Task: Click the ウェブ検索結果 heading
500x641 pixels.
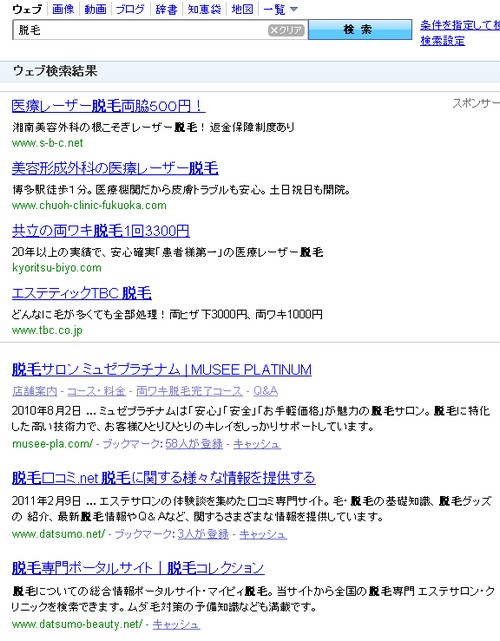Action: tap(55, 71)
